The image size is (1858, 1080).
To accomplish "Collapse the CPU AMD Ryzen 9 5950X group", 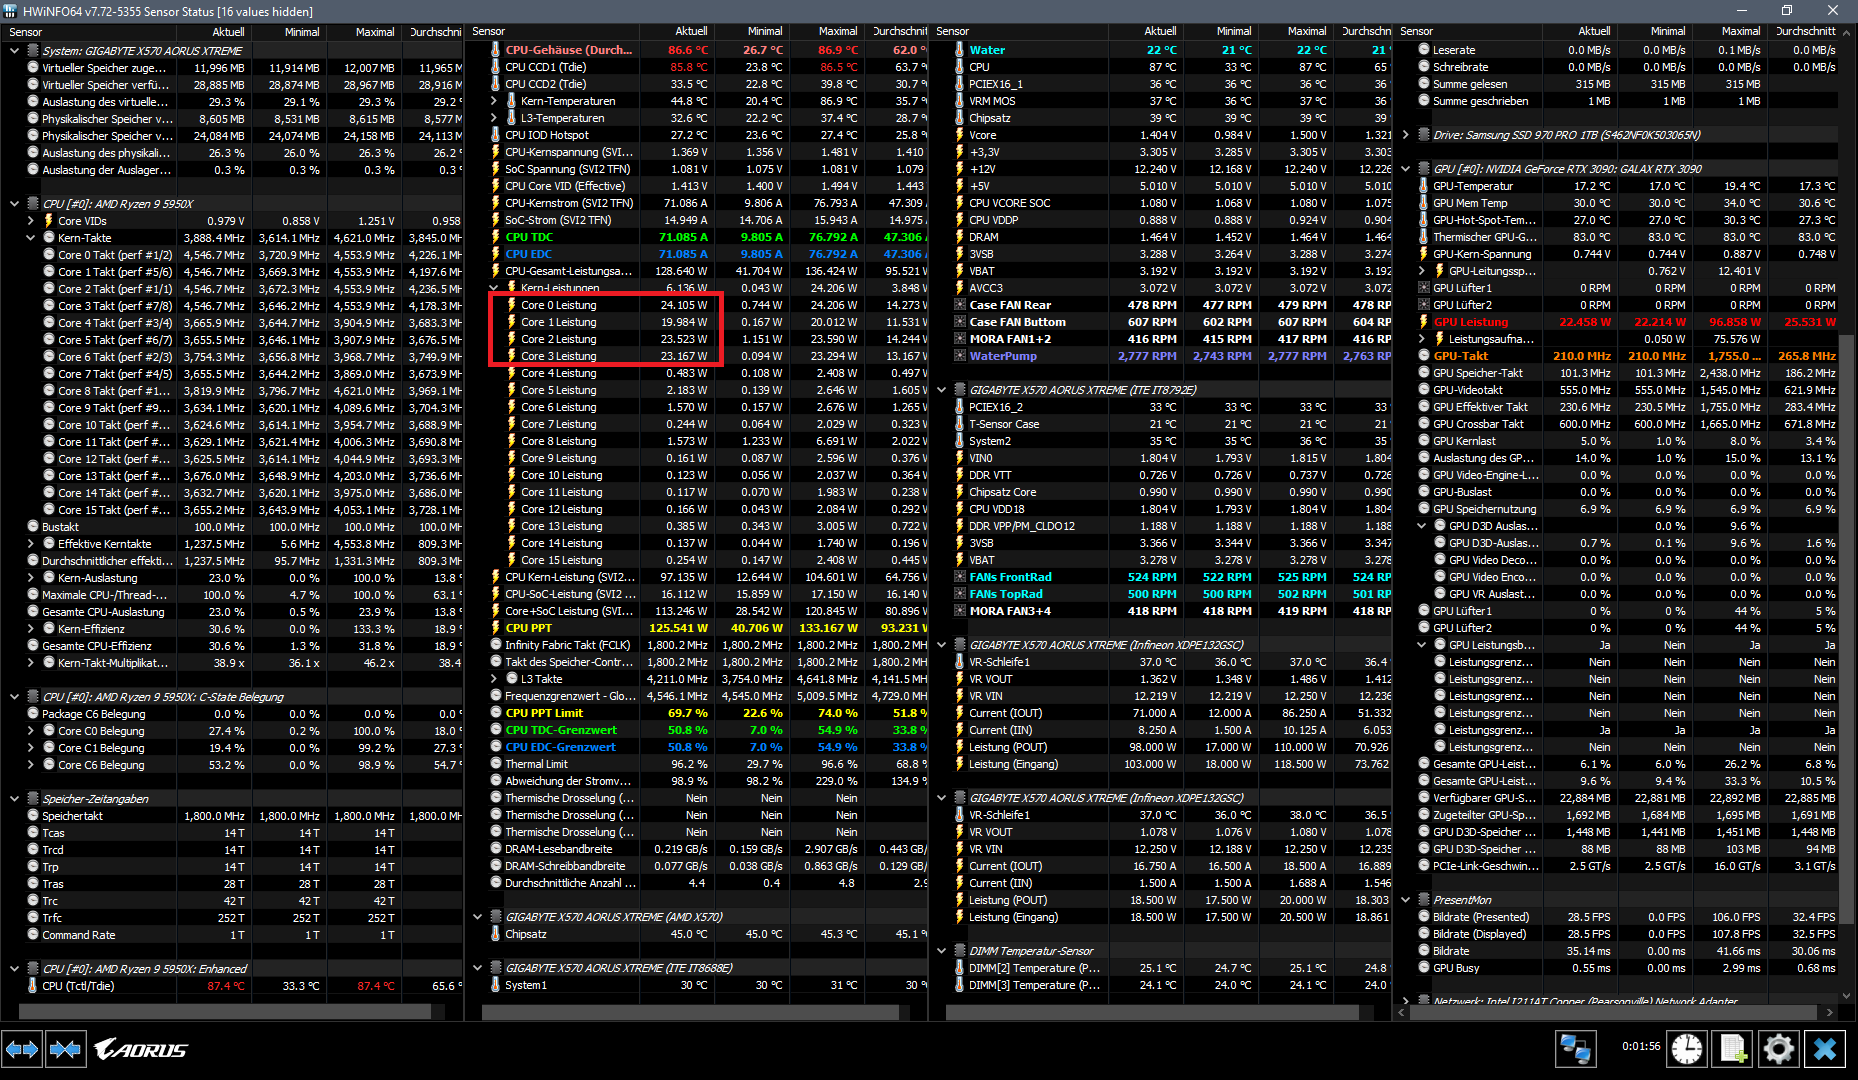I will tap(14, 203).
